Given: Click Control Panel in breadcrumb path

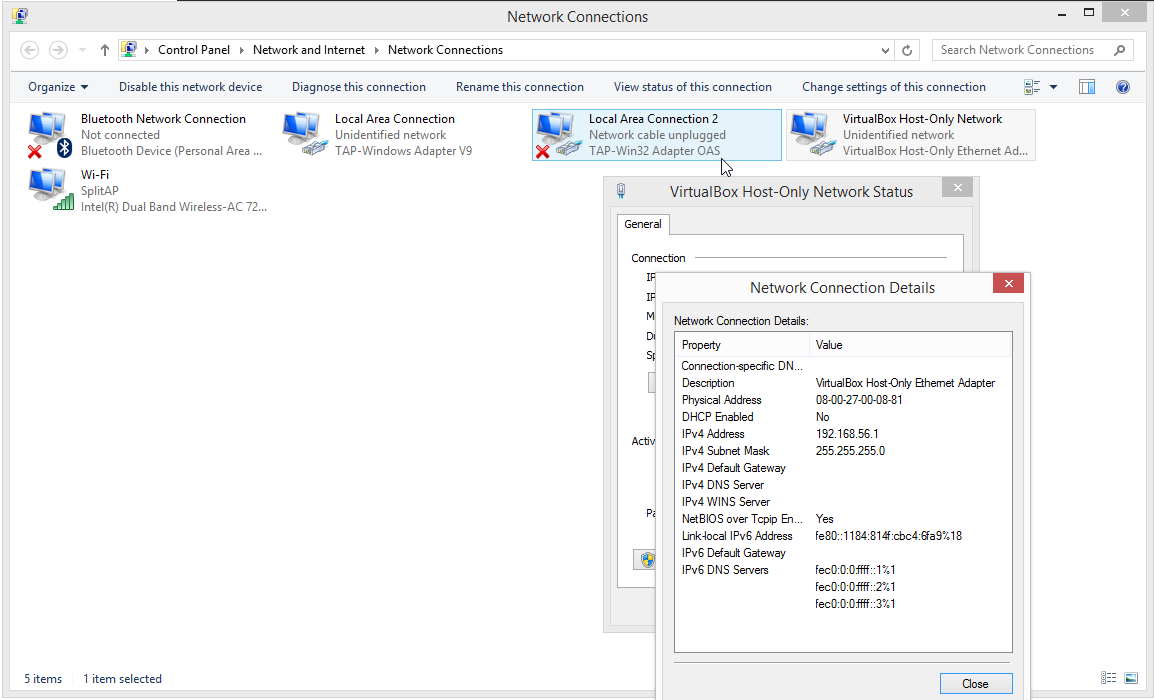Looking at the screenshot, I should pyautogui.click(x=194, y=50).
